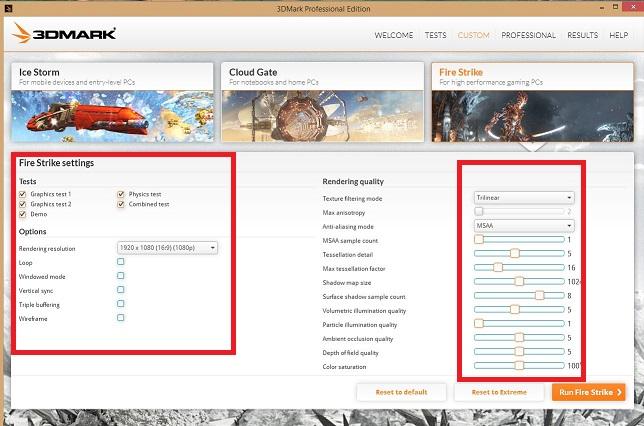Open the PROFESSIONAL tab
Viewport: 644px width, 426px height.
(x=528, y=35)
